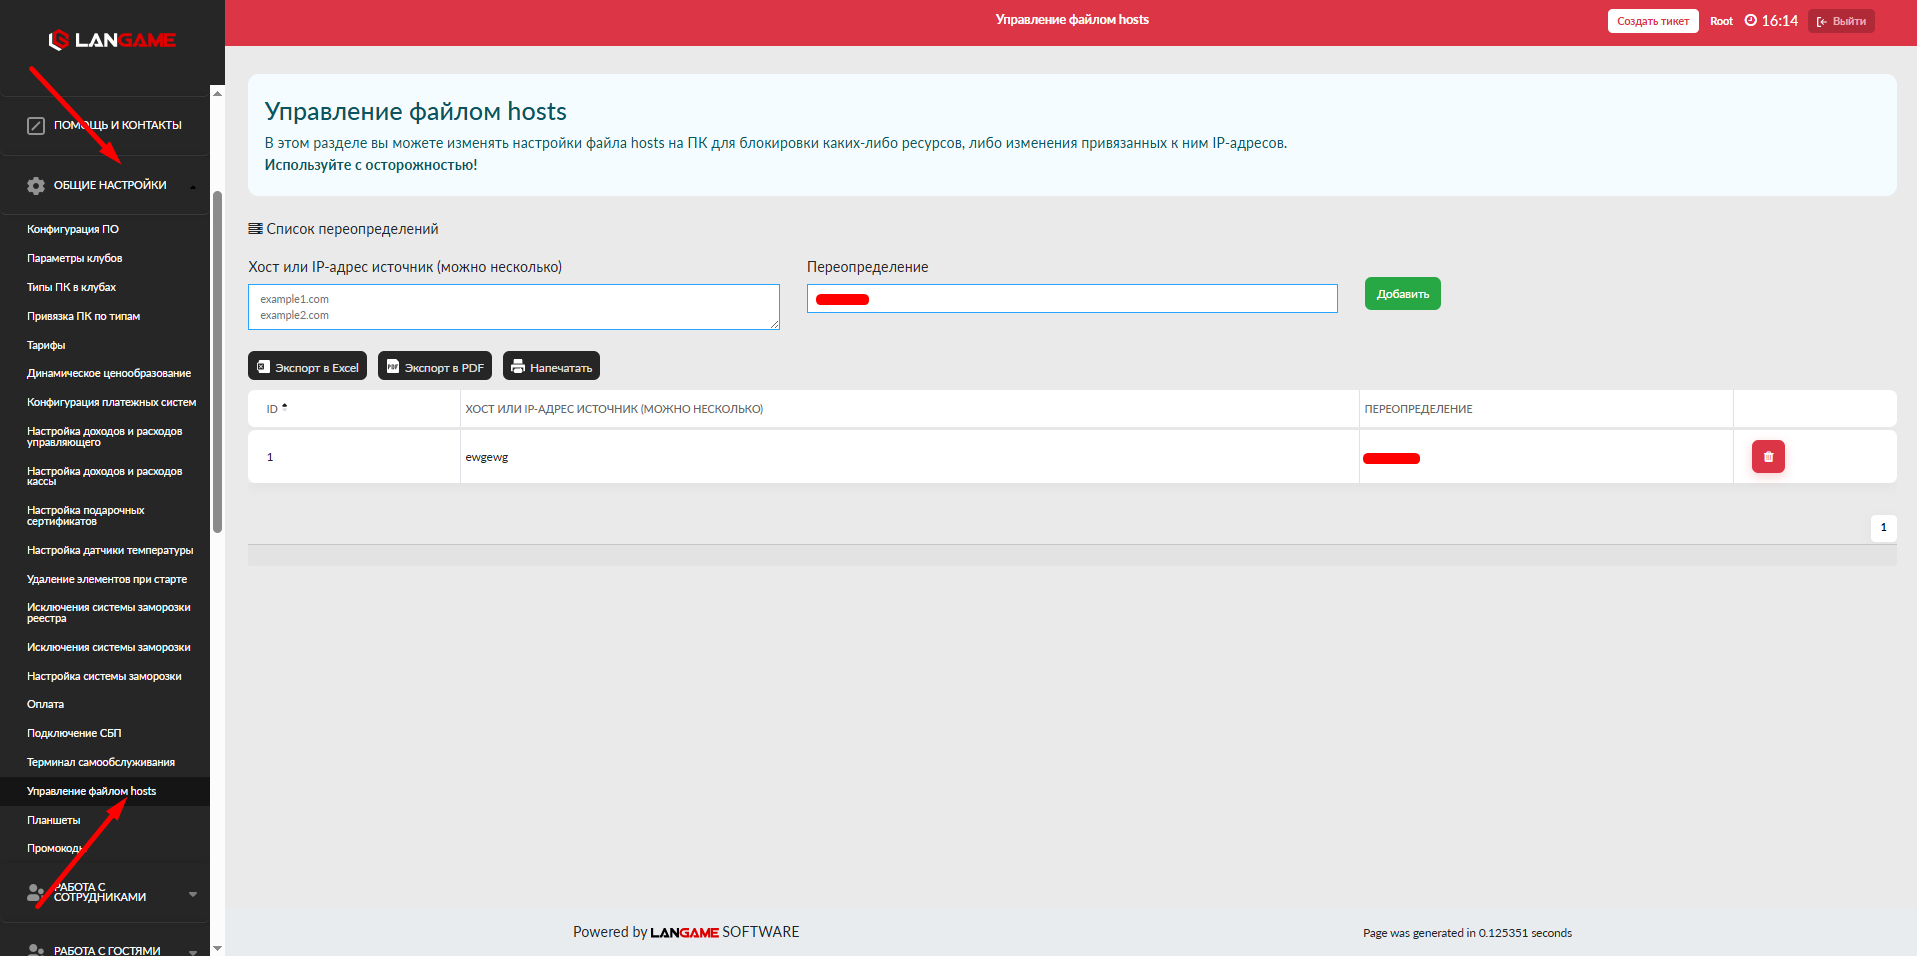Open Терминал самообслуживания menu item
The width and height of the screenshot is (1917, 956).
(x=101, y=762)
